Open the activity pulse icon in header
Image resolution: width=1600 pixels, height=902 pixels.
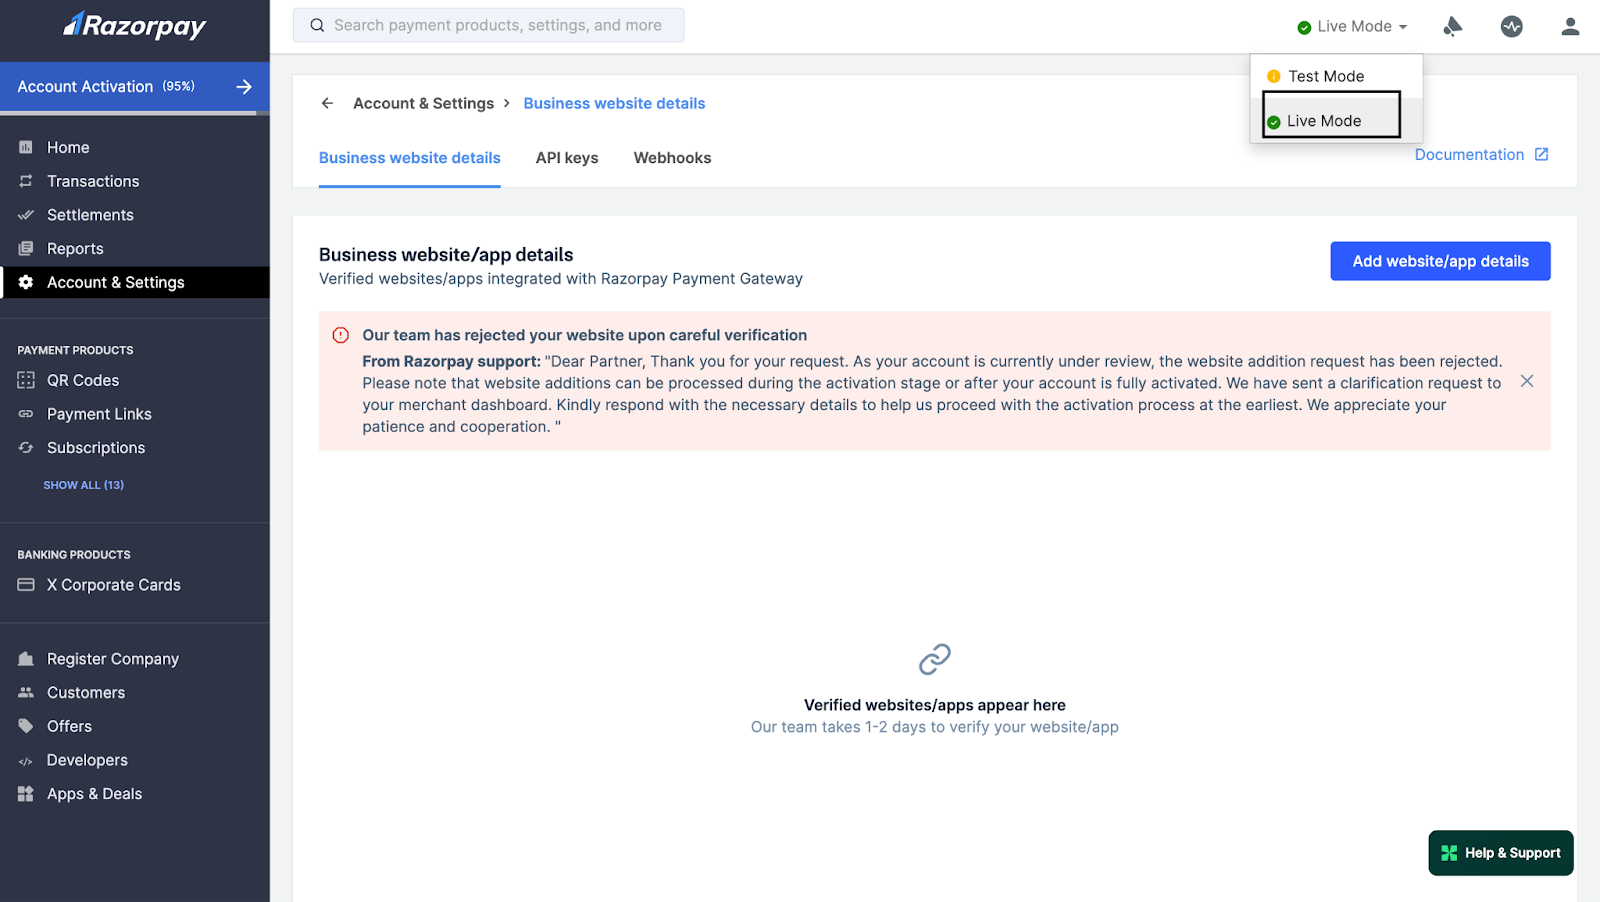point(1512,26)
